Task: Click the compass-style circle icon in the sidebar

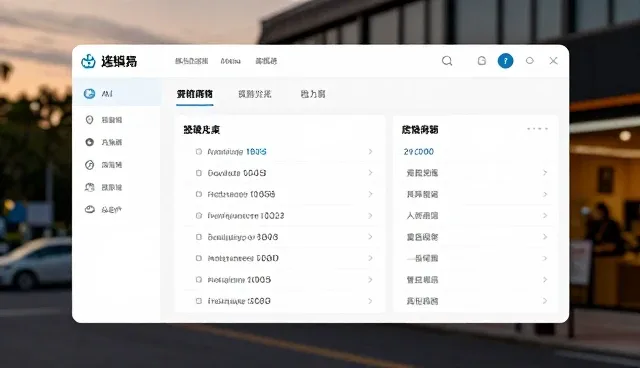Action: (90, 165)
